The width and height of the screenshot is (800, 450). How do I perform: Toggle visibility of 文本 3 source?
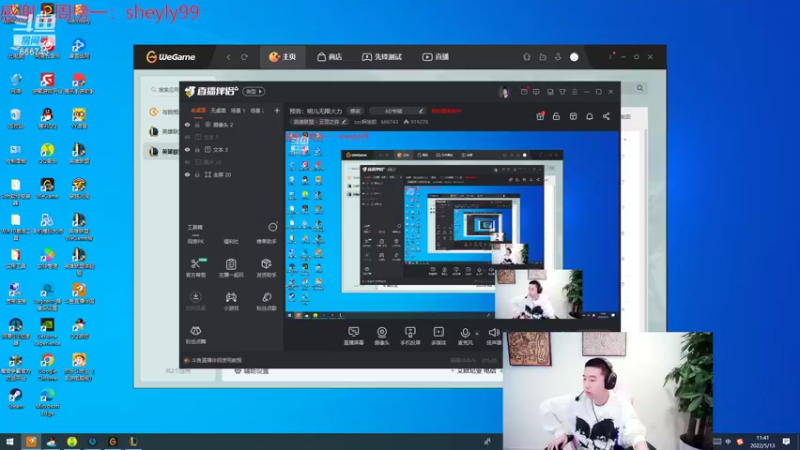[x=187, y=149]
